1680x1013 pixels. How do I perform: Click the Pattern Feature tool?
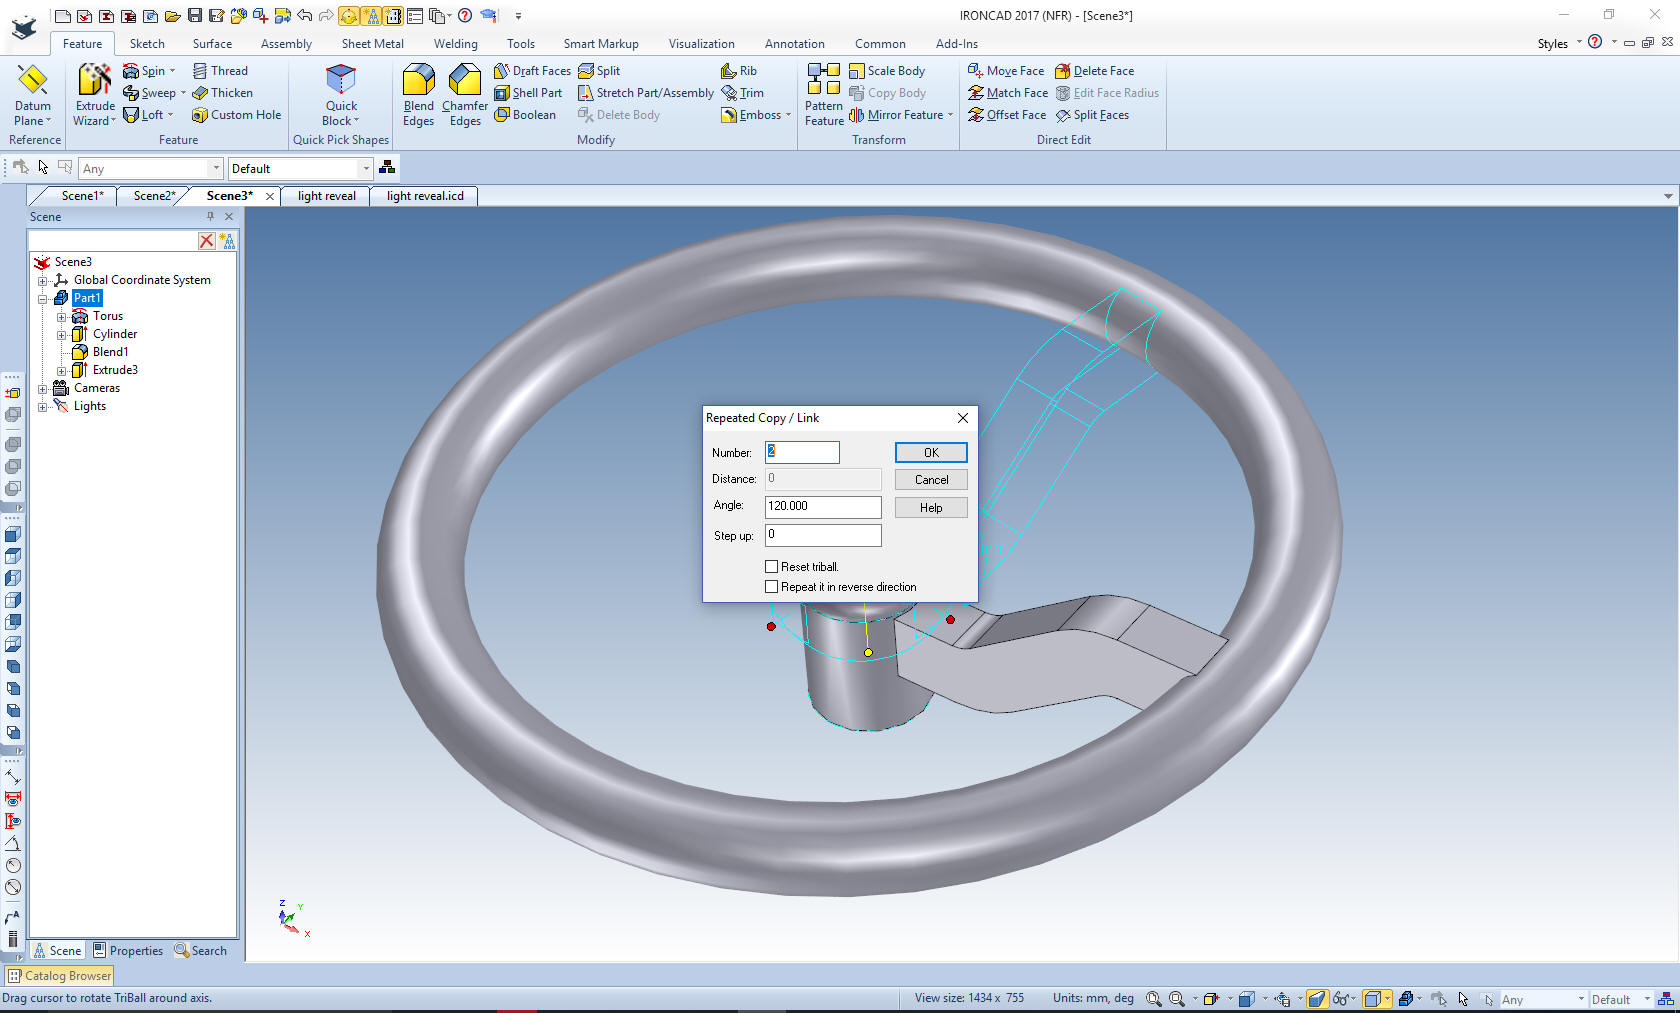click(824, 95)
